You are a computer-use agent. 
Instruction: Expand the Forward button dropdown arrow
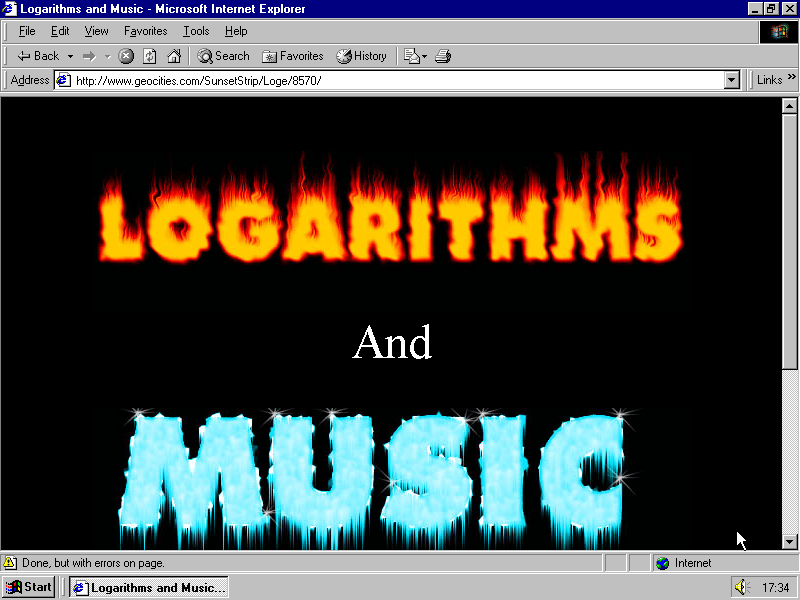[107, 56]
